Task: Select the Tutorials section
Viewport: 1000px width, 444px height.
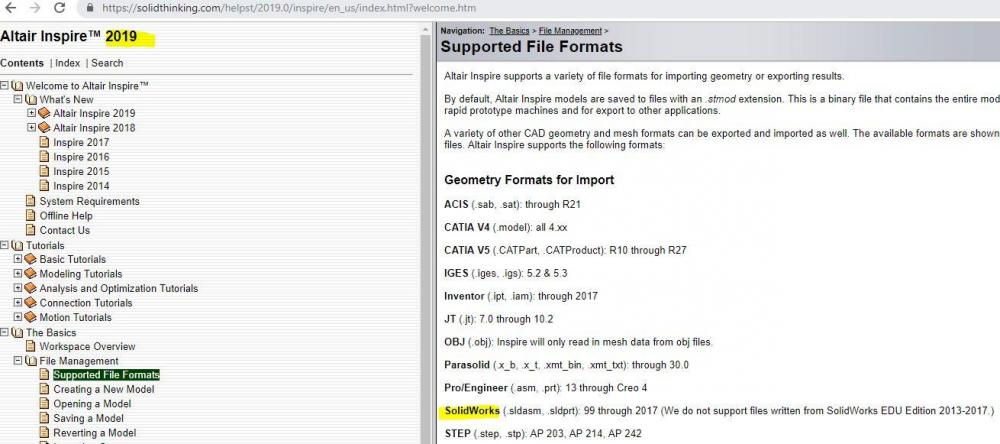Action: 45,246
